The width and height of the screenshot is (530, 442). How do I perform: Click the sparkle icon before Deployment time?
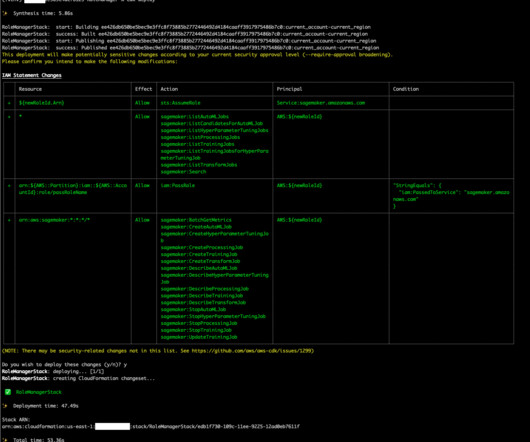coord(5,406)
